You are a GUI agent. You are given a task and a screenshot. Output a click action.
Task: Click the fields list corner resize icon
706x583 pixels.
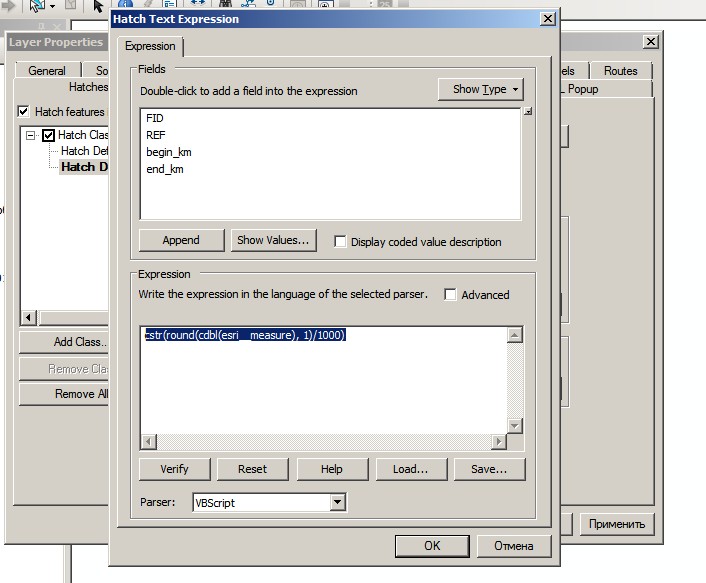coord(528,111)
